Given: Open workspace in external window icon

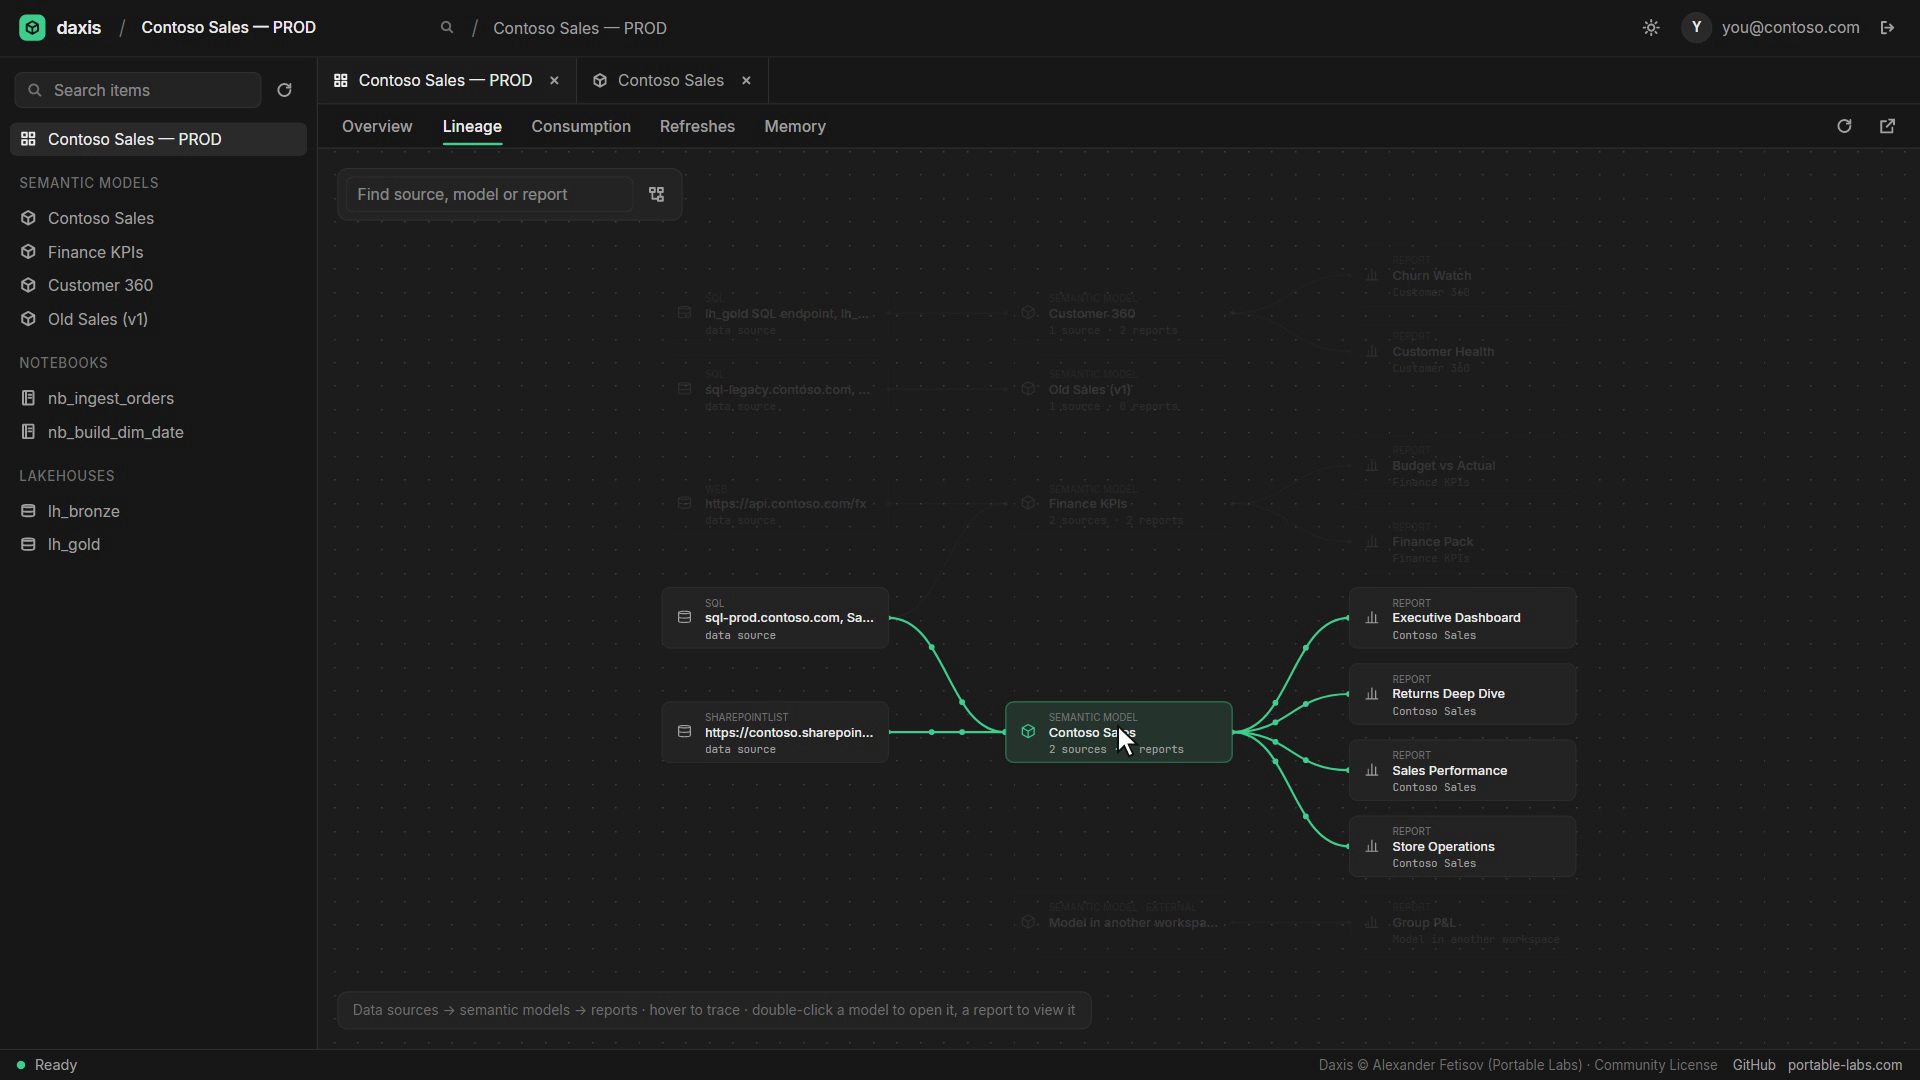Looking at the screenshot, I should [1887, 126].
